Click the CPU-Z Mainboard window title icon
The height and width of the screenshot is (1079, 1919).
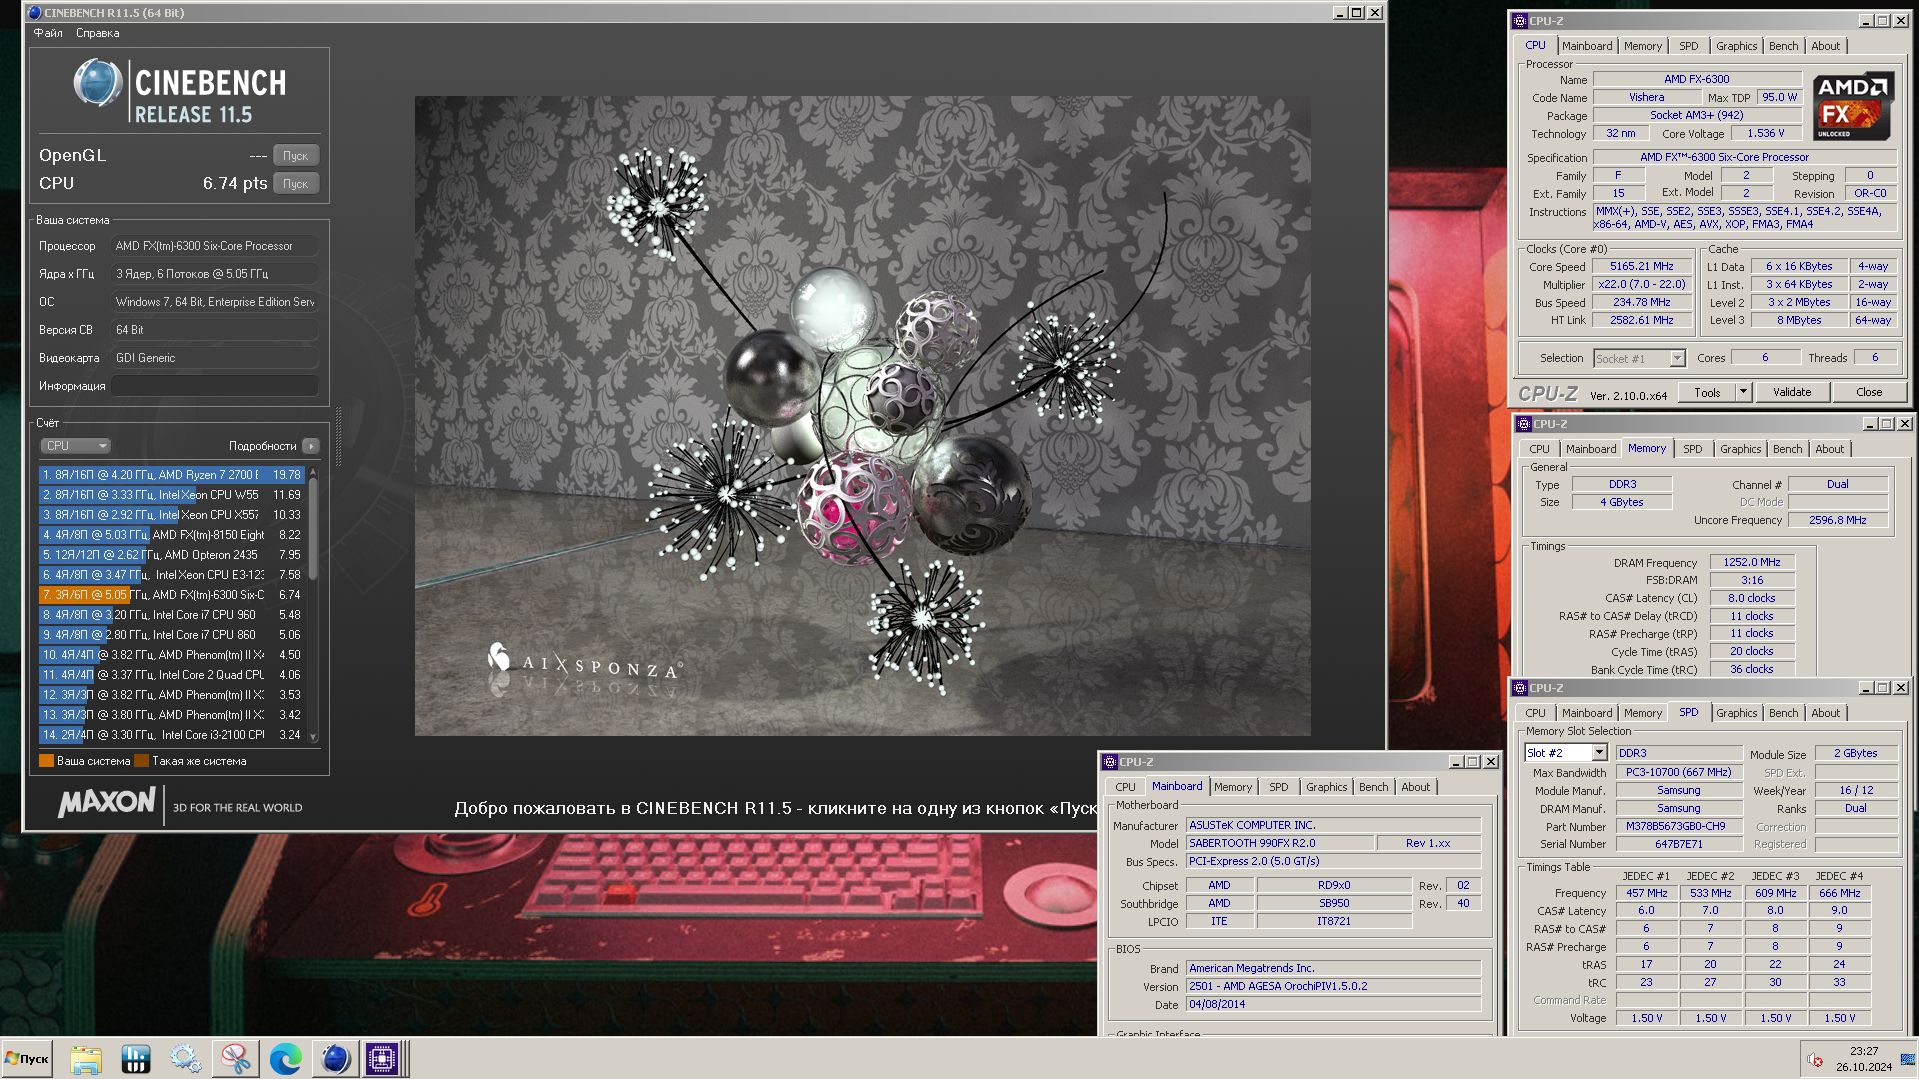[1110, 762]
